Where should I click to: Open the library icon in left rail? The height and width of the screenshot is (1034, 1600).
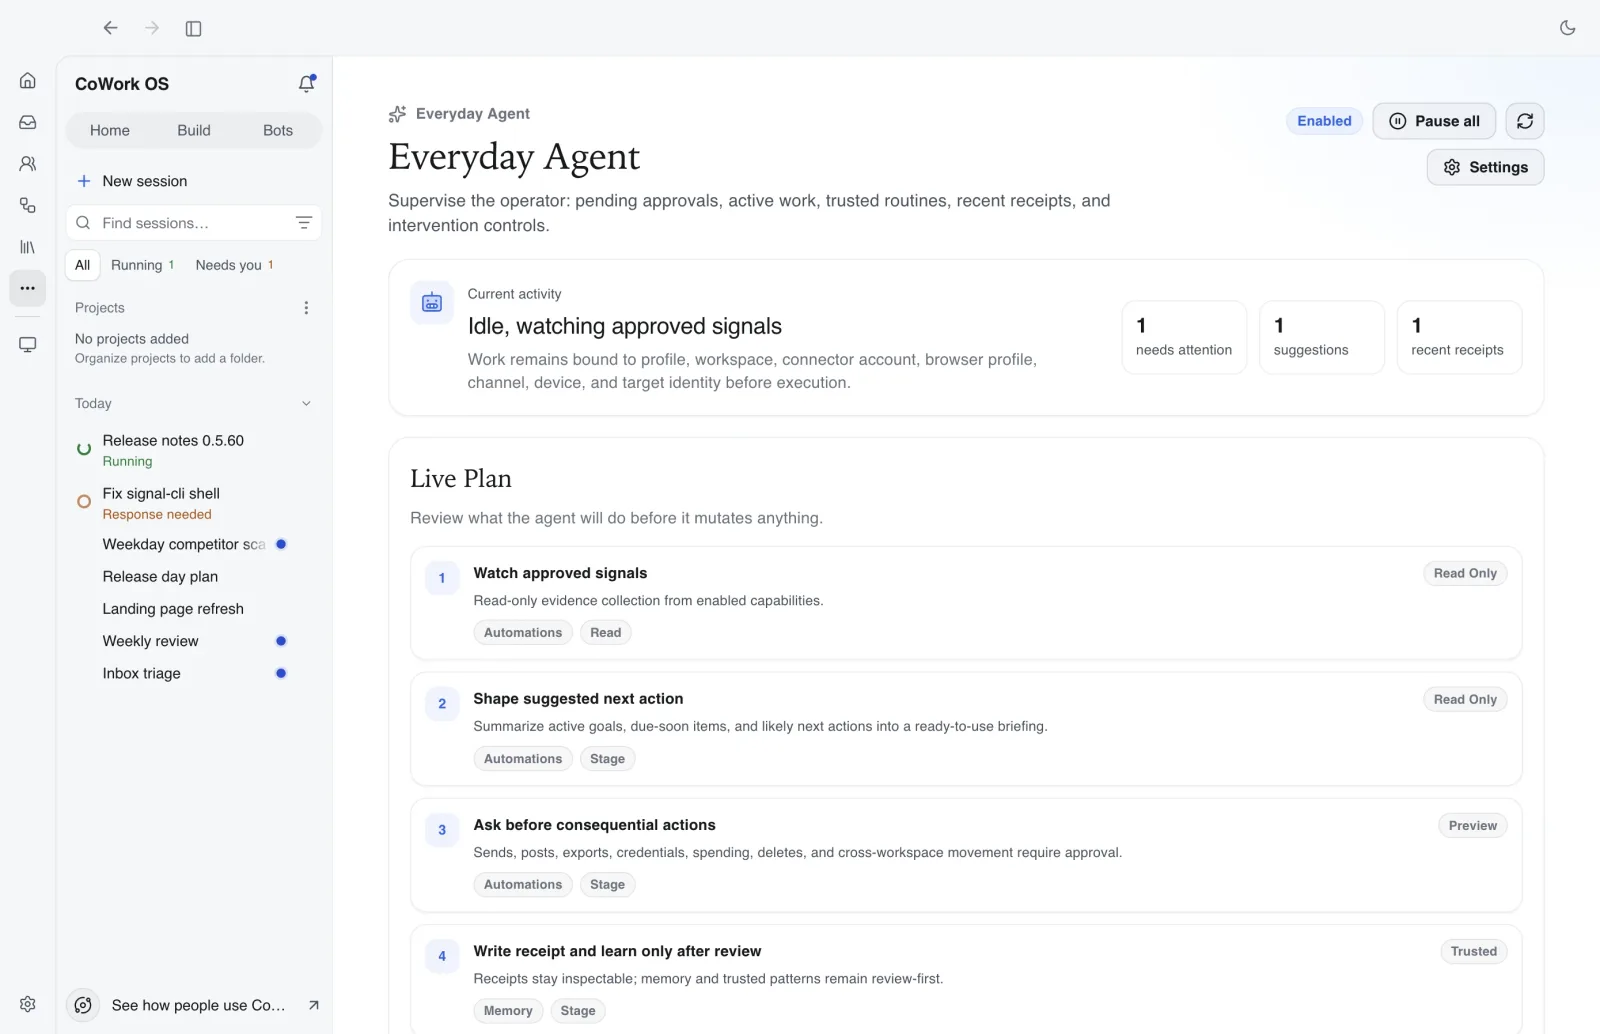(28, 247)
